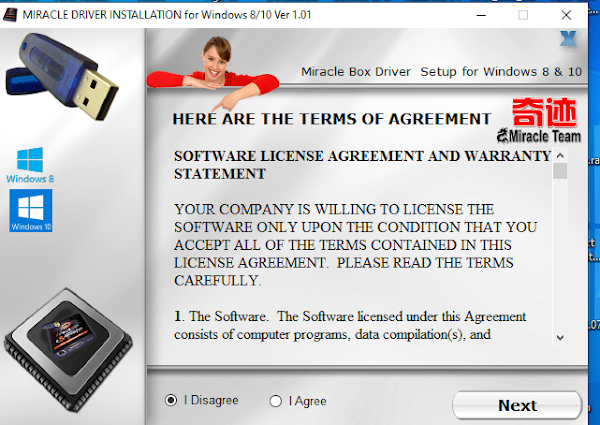Click the empty license scrollbar track
This screenshot has height=425, width=600.
560,255
